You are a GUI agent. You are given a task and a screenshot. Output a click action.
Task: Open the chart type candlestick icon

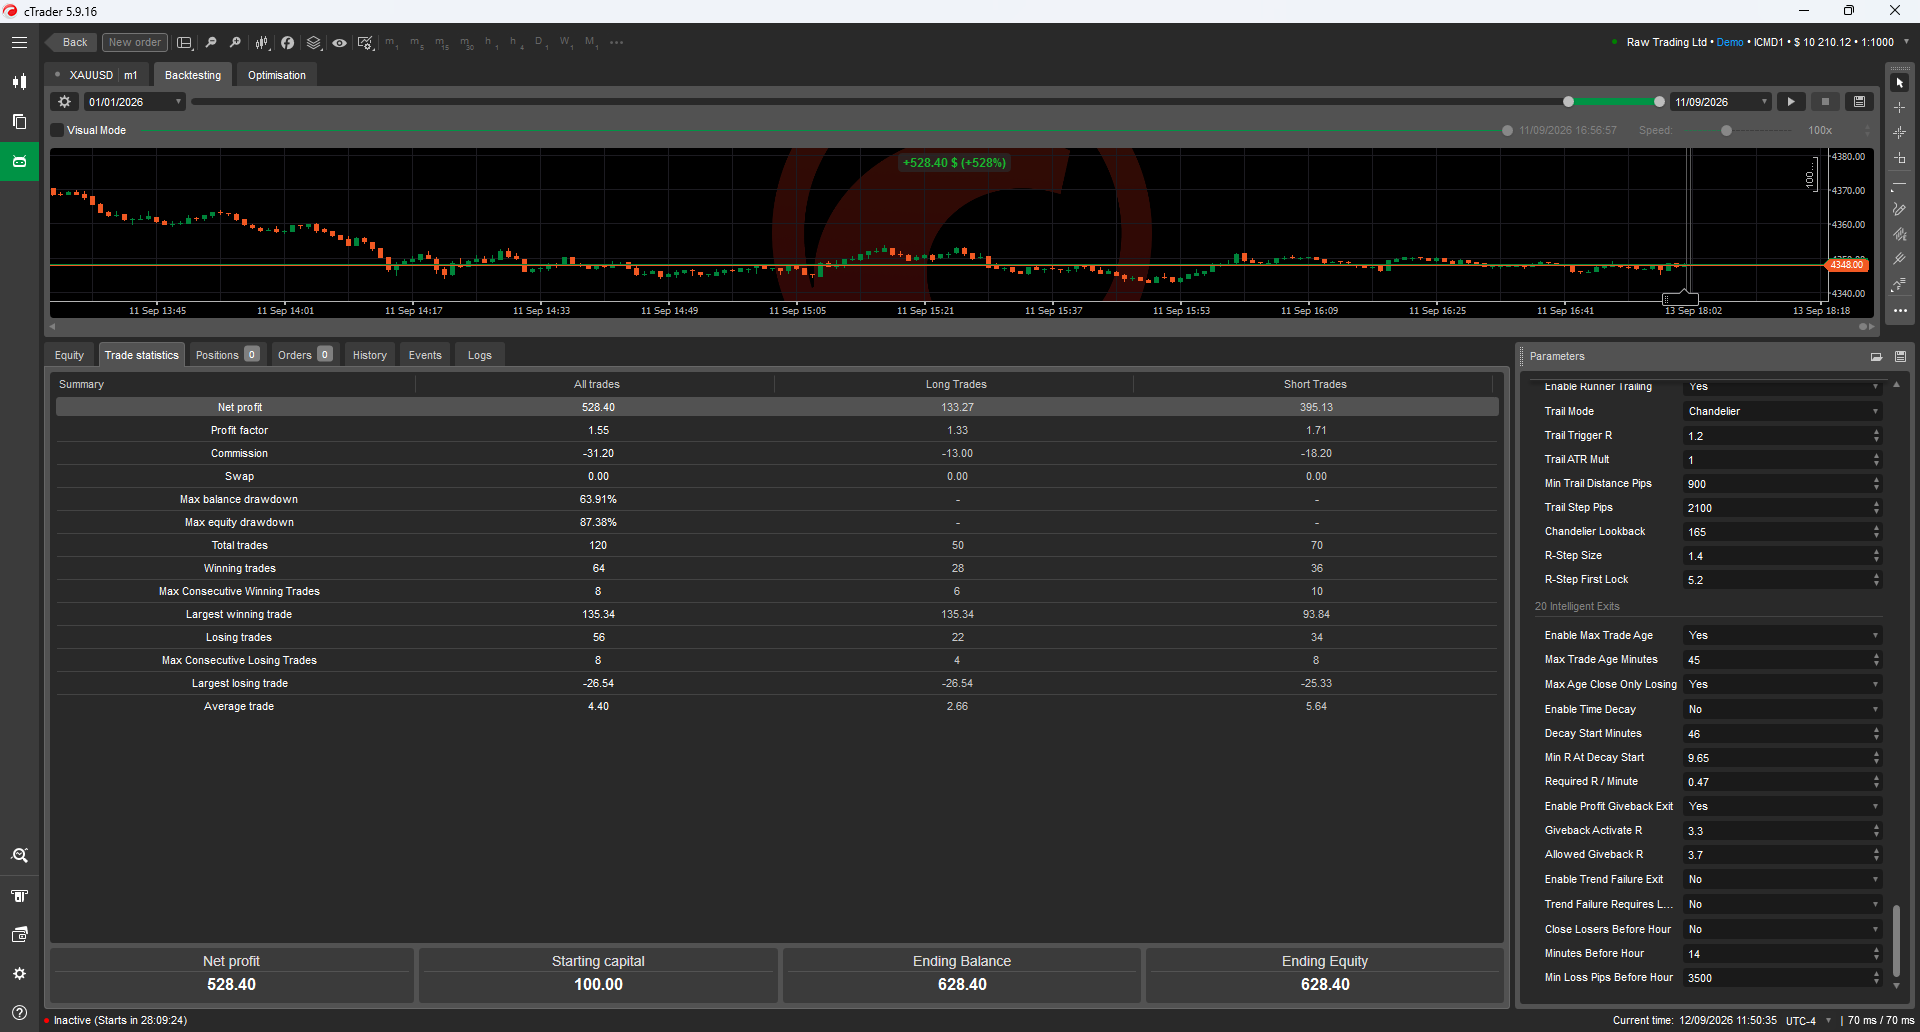pyautogui.click(x=262, y=42)
